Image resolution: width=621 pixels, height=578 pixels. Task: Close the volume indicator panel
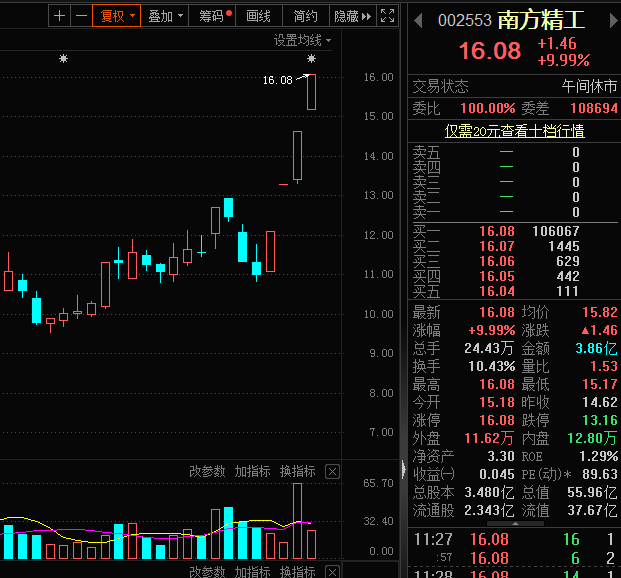pyautogui.click(x=333, y=472)
